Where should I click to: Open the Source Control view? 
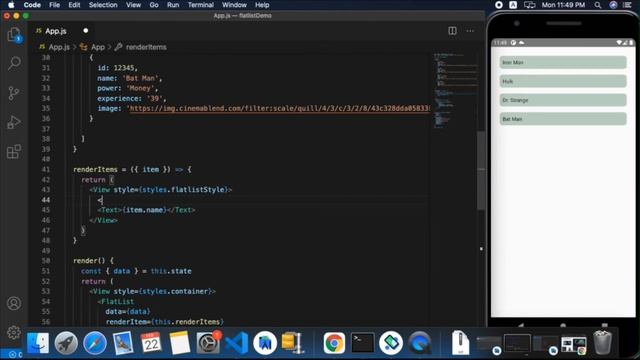coord(14,93)
